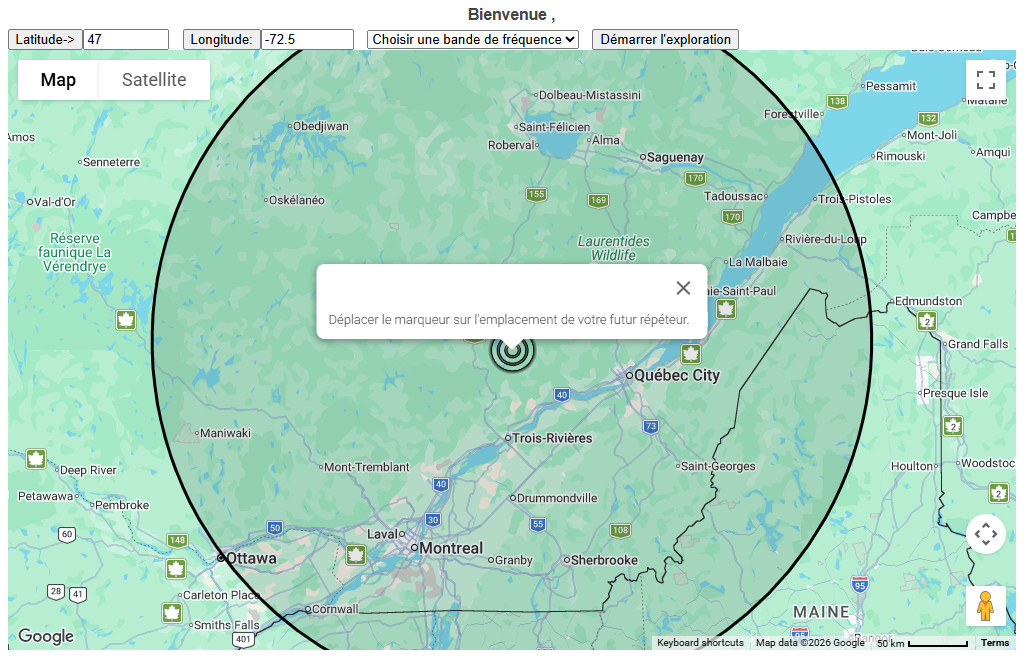Click the Maniwaki label
The width and height of the screenshot is (1035, 659).
point(225,433)
